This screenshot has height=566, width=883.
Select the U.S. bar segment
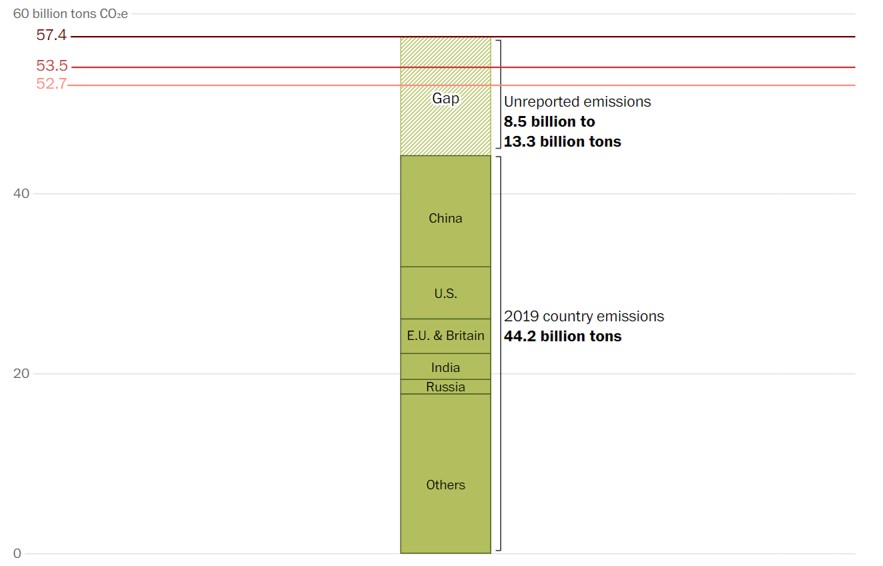click(445, 293)
